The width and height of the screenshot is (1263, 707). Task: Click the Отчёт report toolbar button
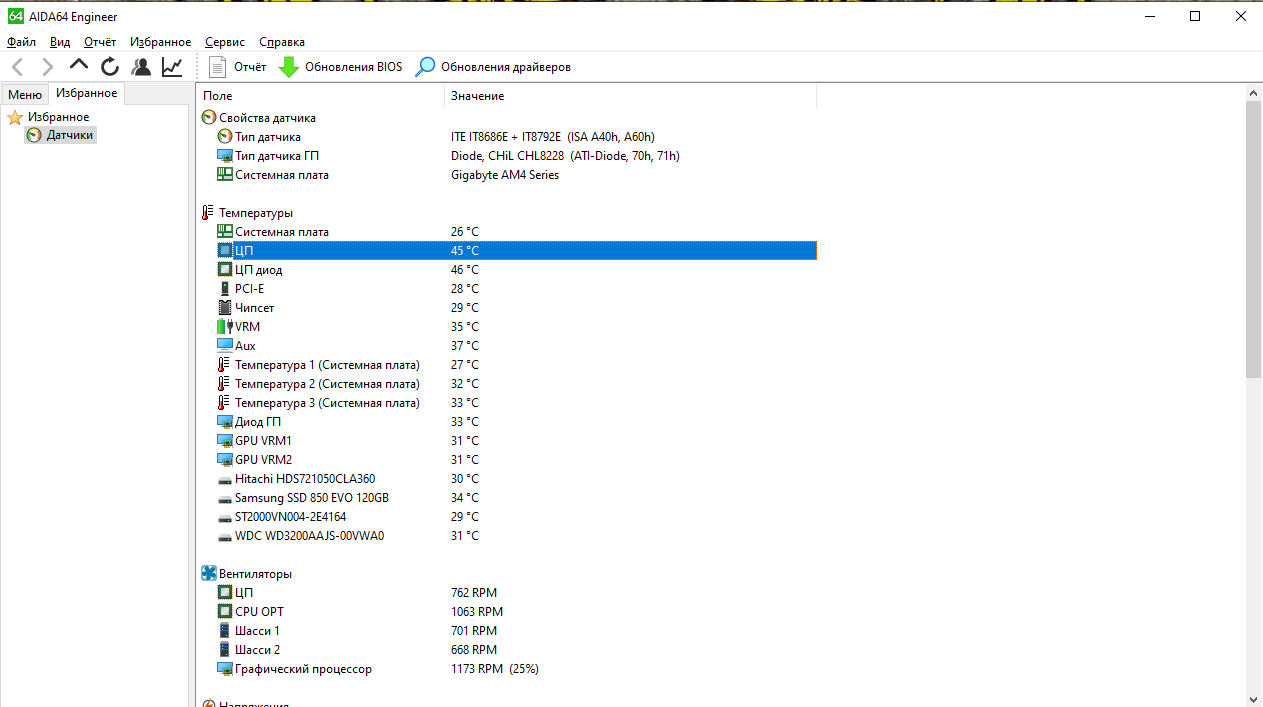tap(238, 67)
